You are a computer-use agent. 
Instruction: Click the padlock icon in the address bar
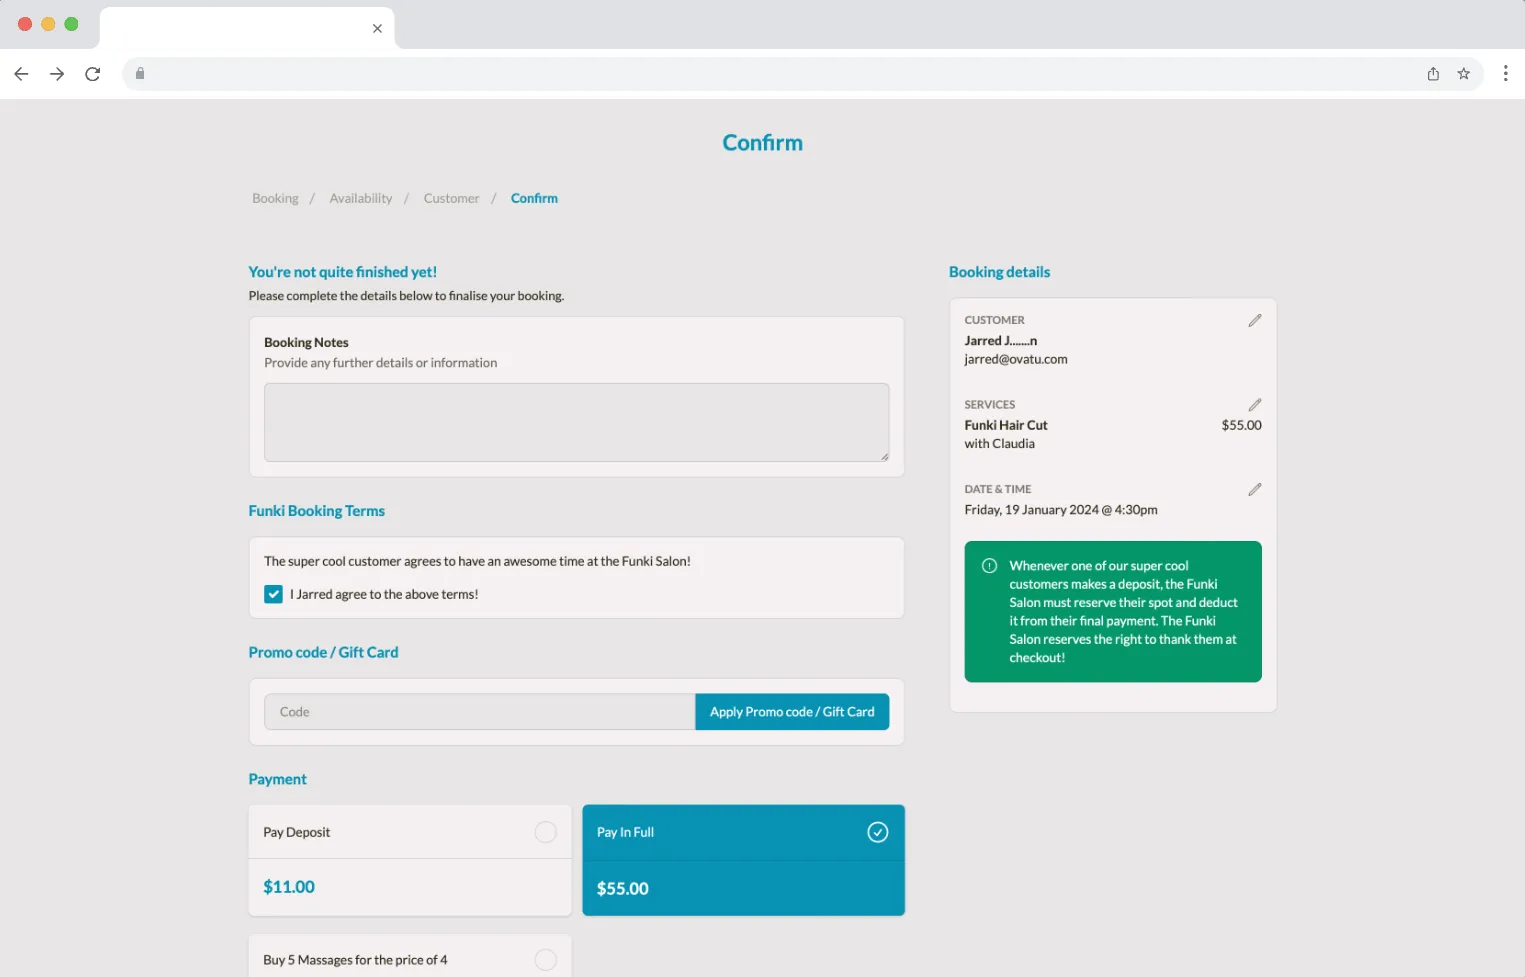point(140,73)
